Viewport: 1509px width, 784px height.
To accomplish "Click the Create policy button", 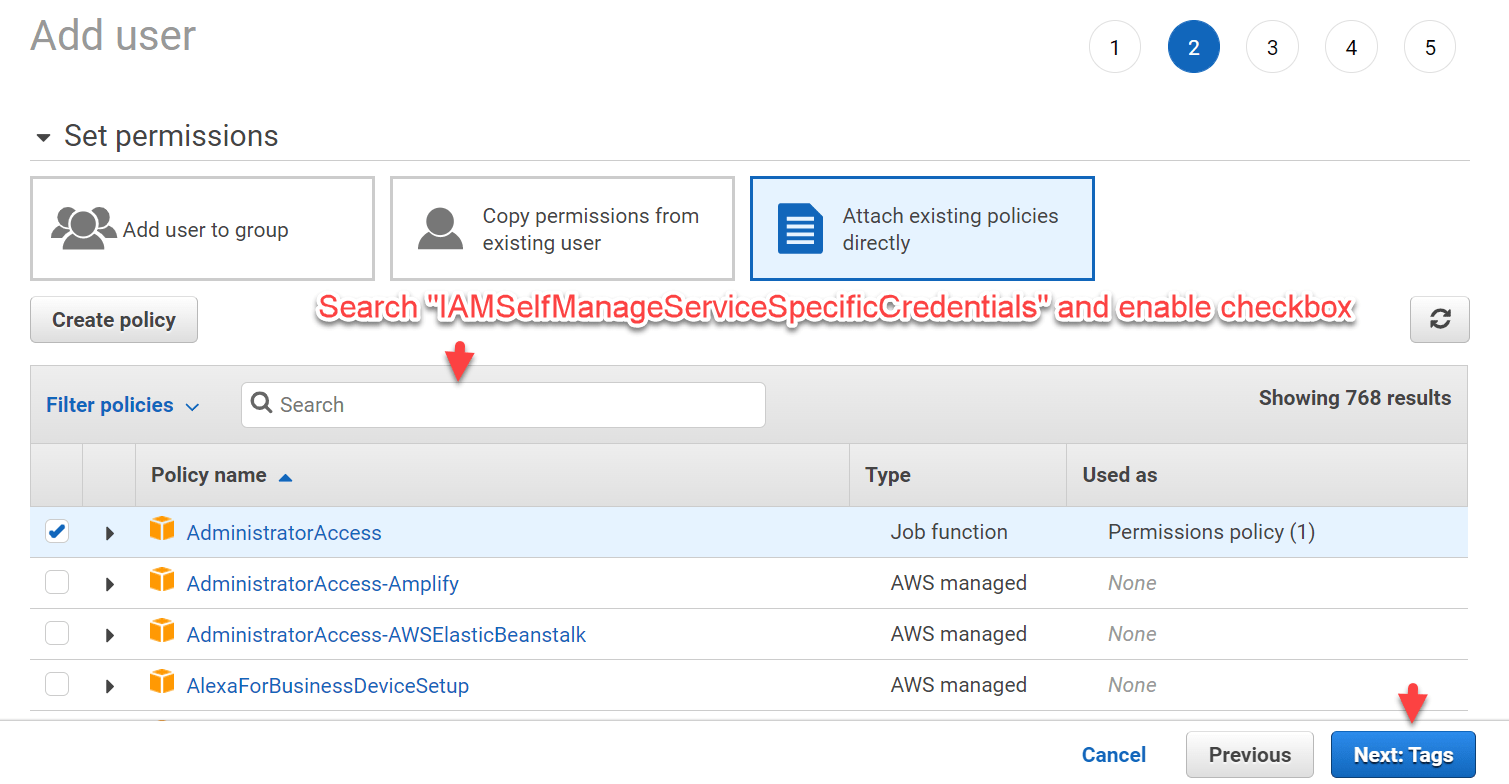I will coord(113,319).
